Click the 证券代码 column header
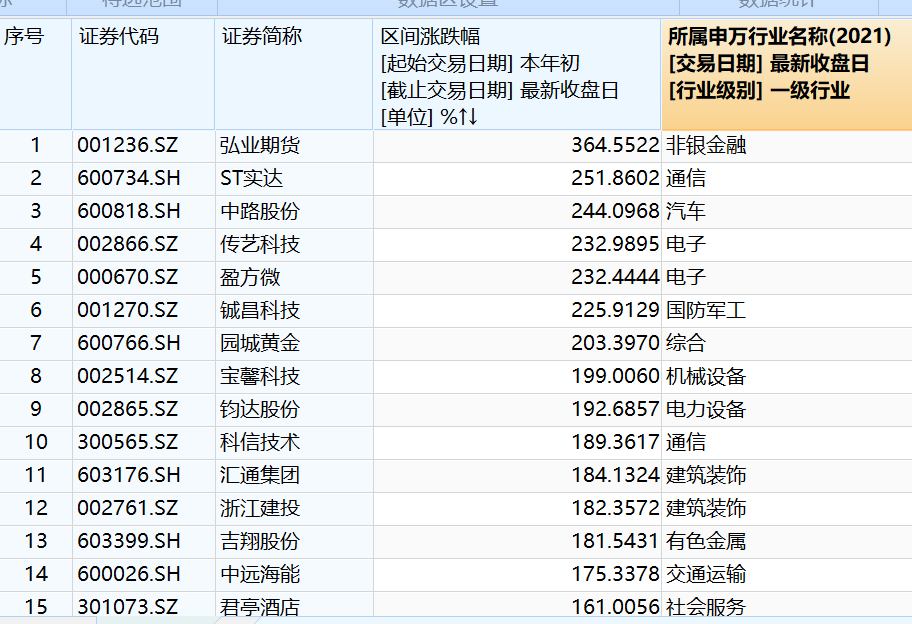Image resolution: width=912 pixels, height=624 pixels. pyautogui.click(x=143, y=74)
